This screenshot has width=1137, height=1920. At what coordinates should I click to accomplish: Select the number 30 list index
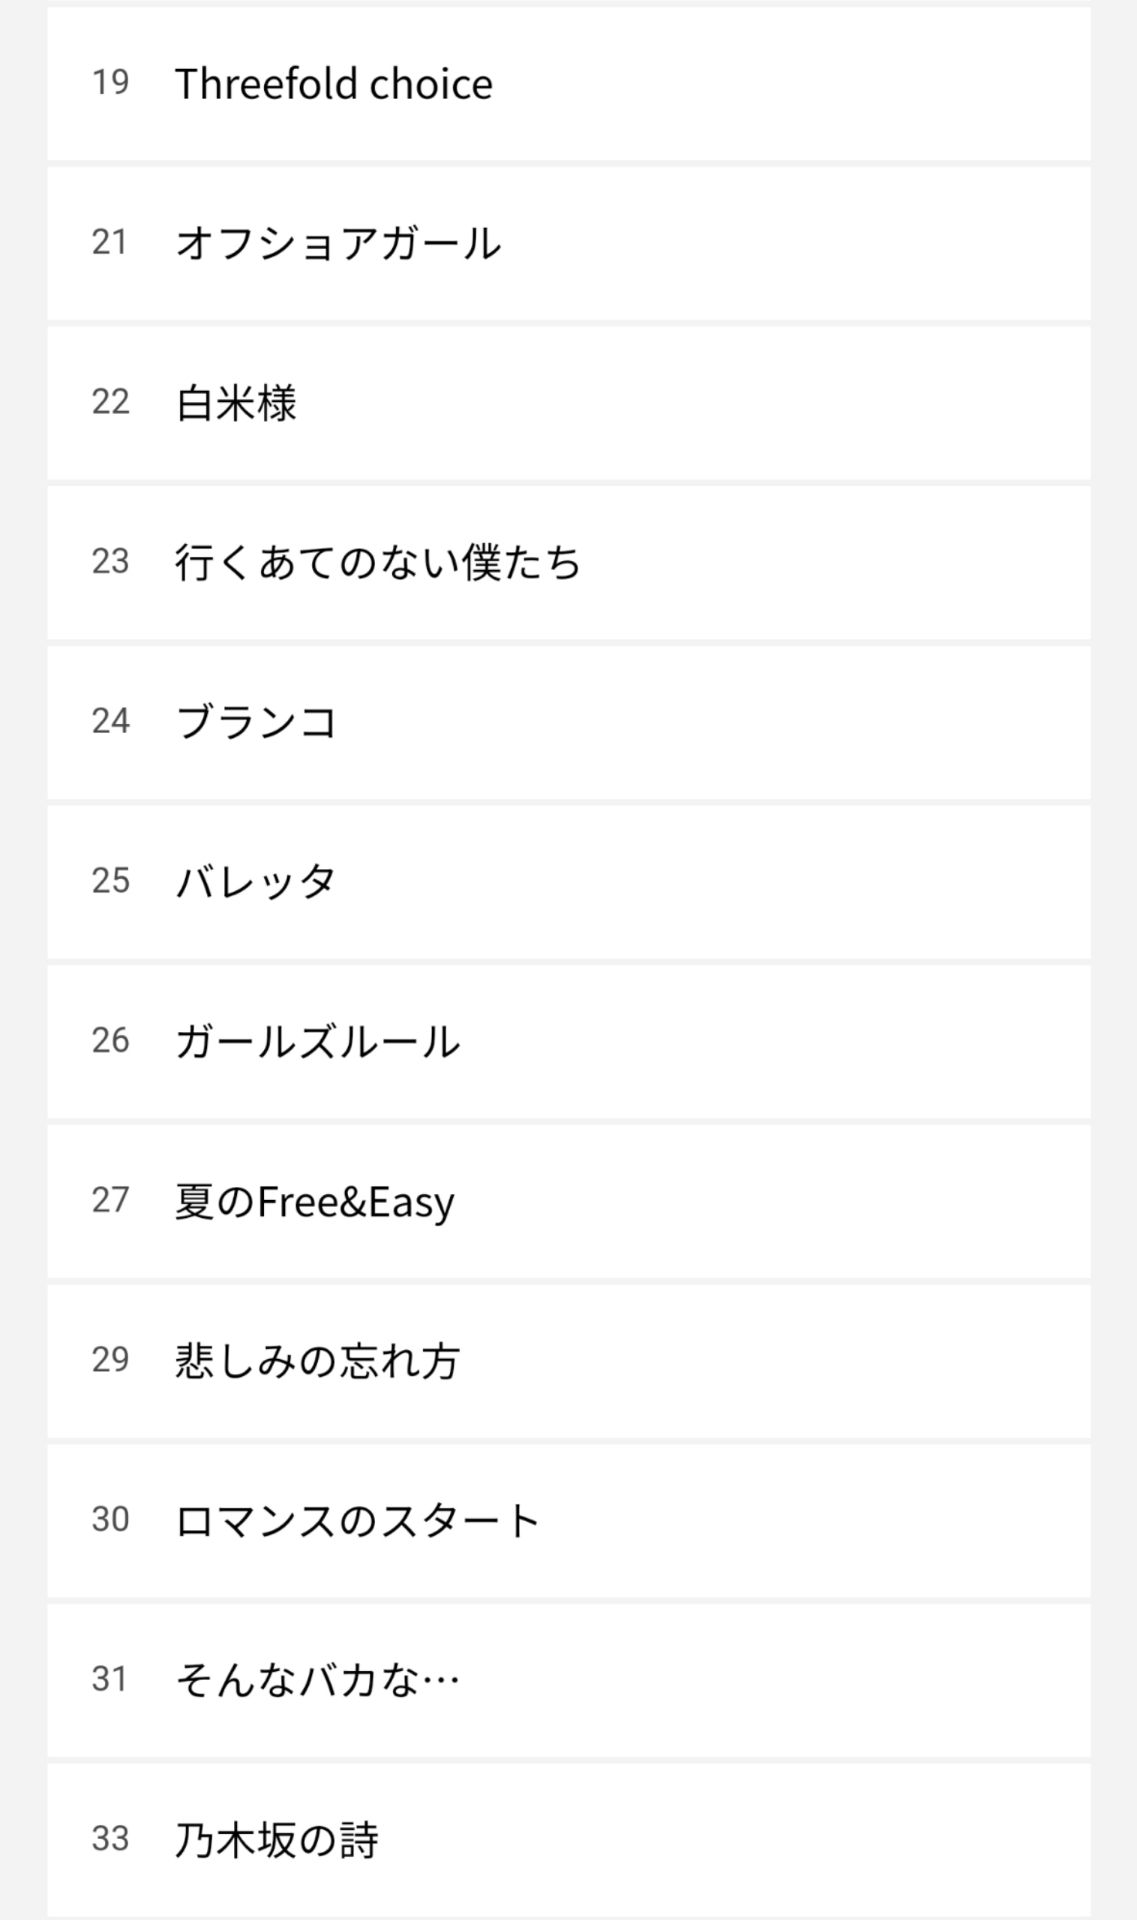[111, 1520]
